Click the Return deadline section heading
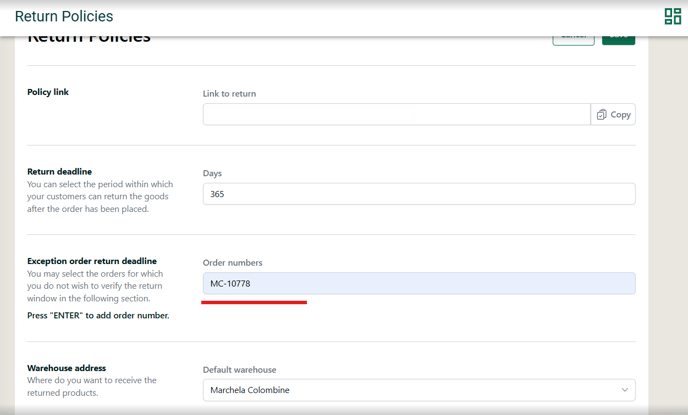This screenshot has height=415, width=688. coord(59,172)
